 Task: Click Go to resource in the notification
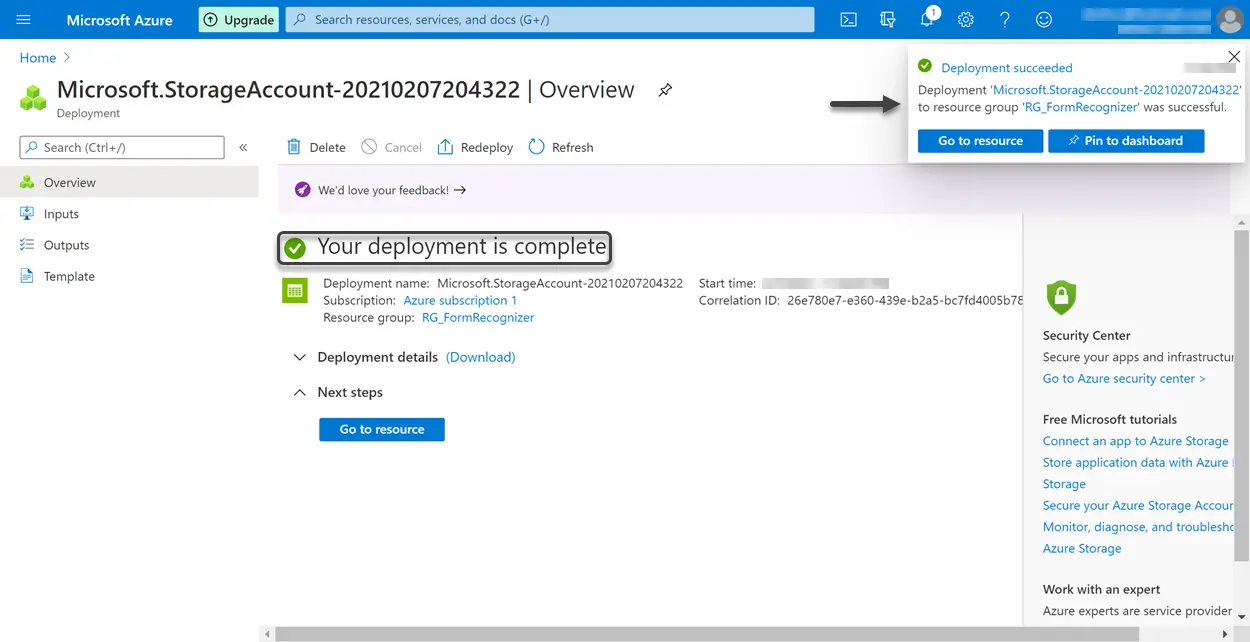point(980,141)
